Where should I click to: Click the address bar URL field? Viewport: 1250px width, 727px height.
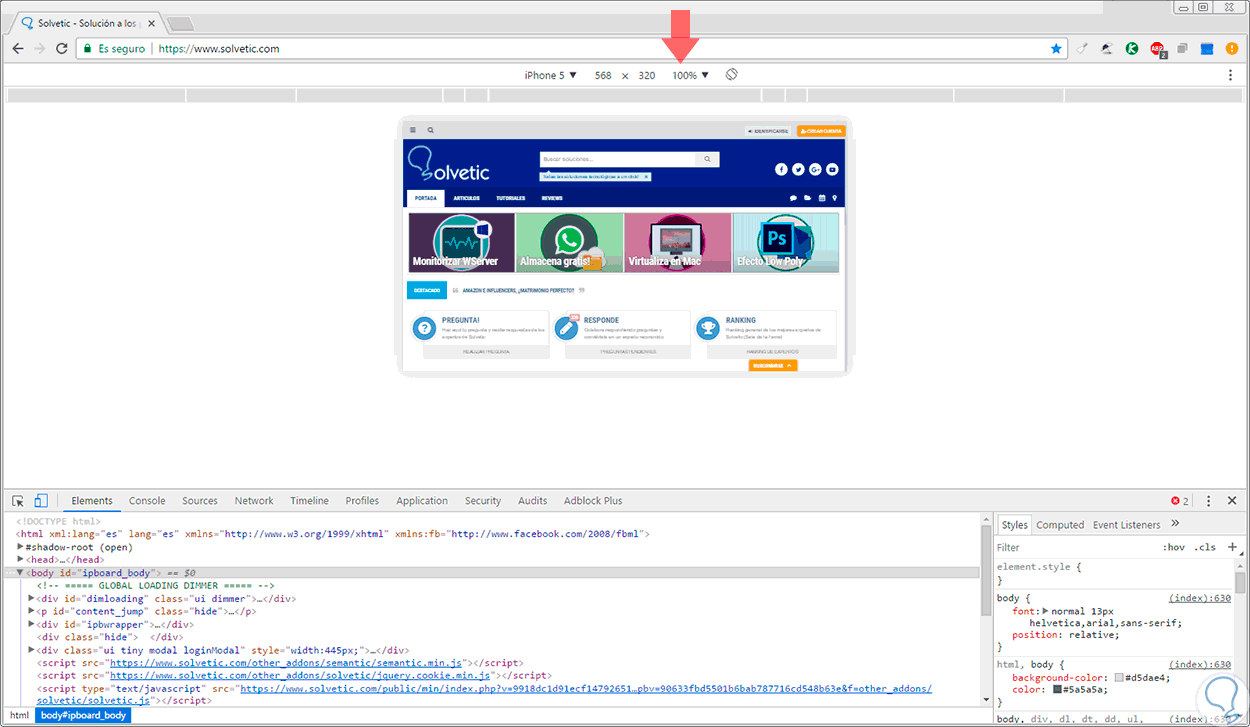[600, 48]
